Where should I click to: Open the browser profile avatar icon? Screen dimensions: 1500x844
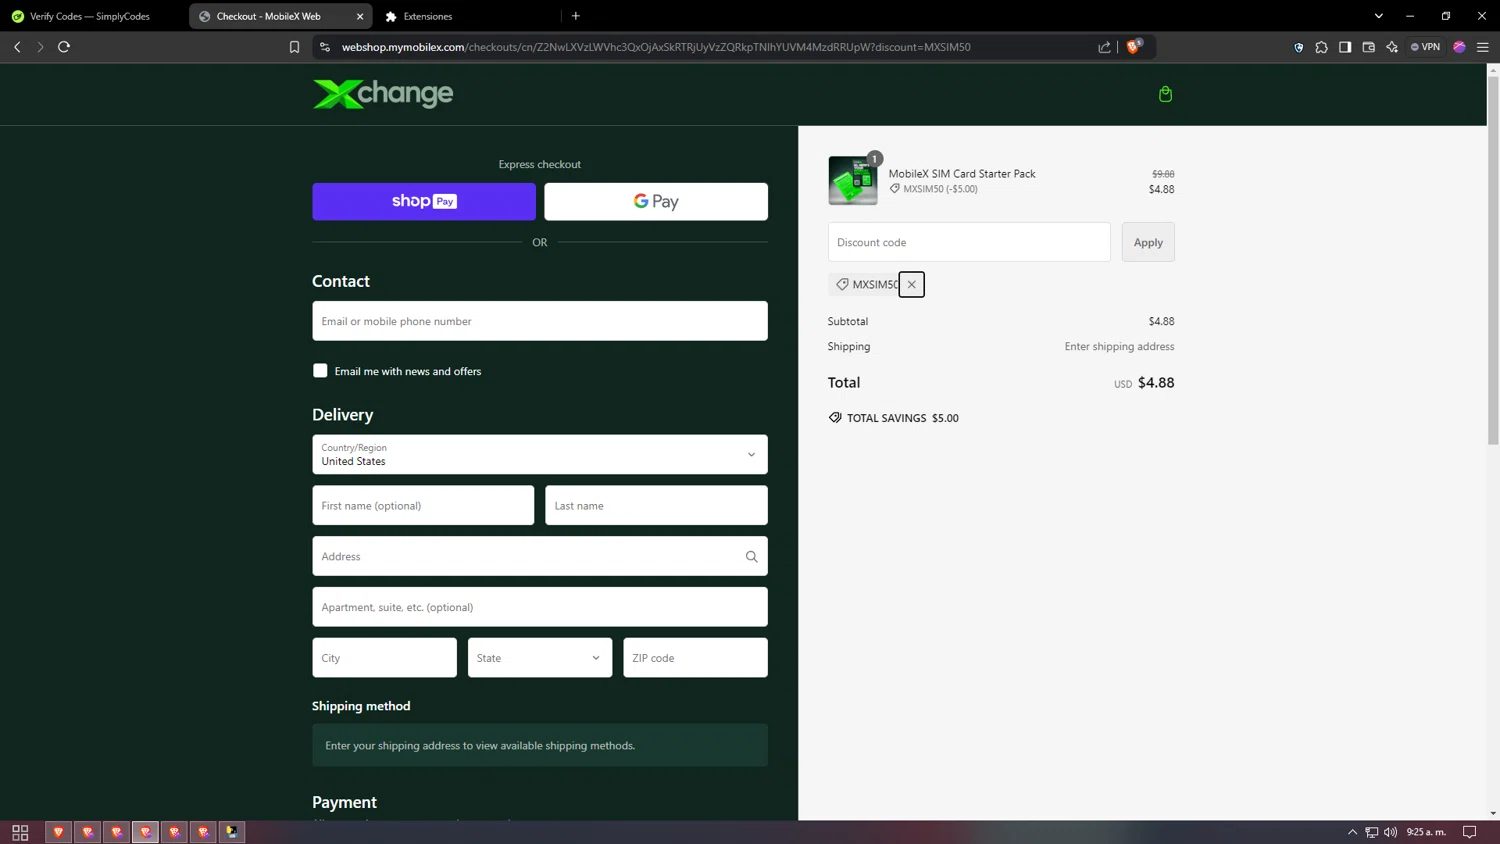pyautogui.click(x=1459, y=47)
